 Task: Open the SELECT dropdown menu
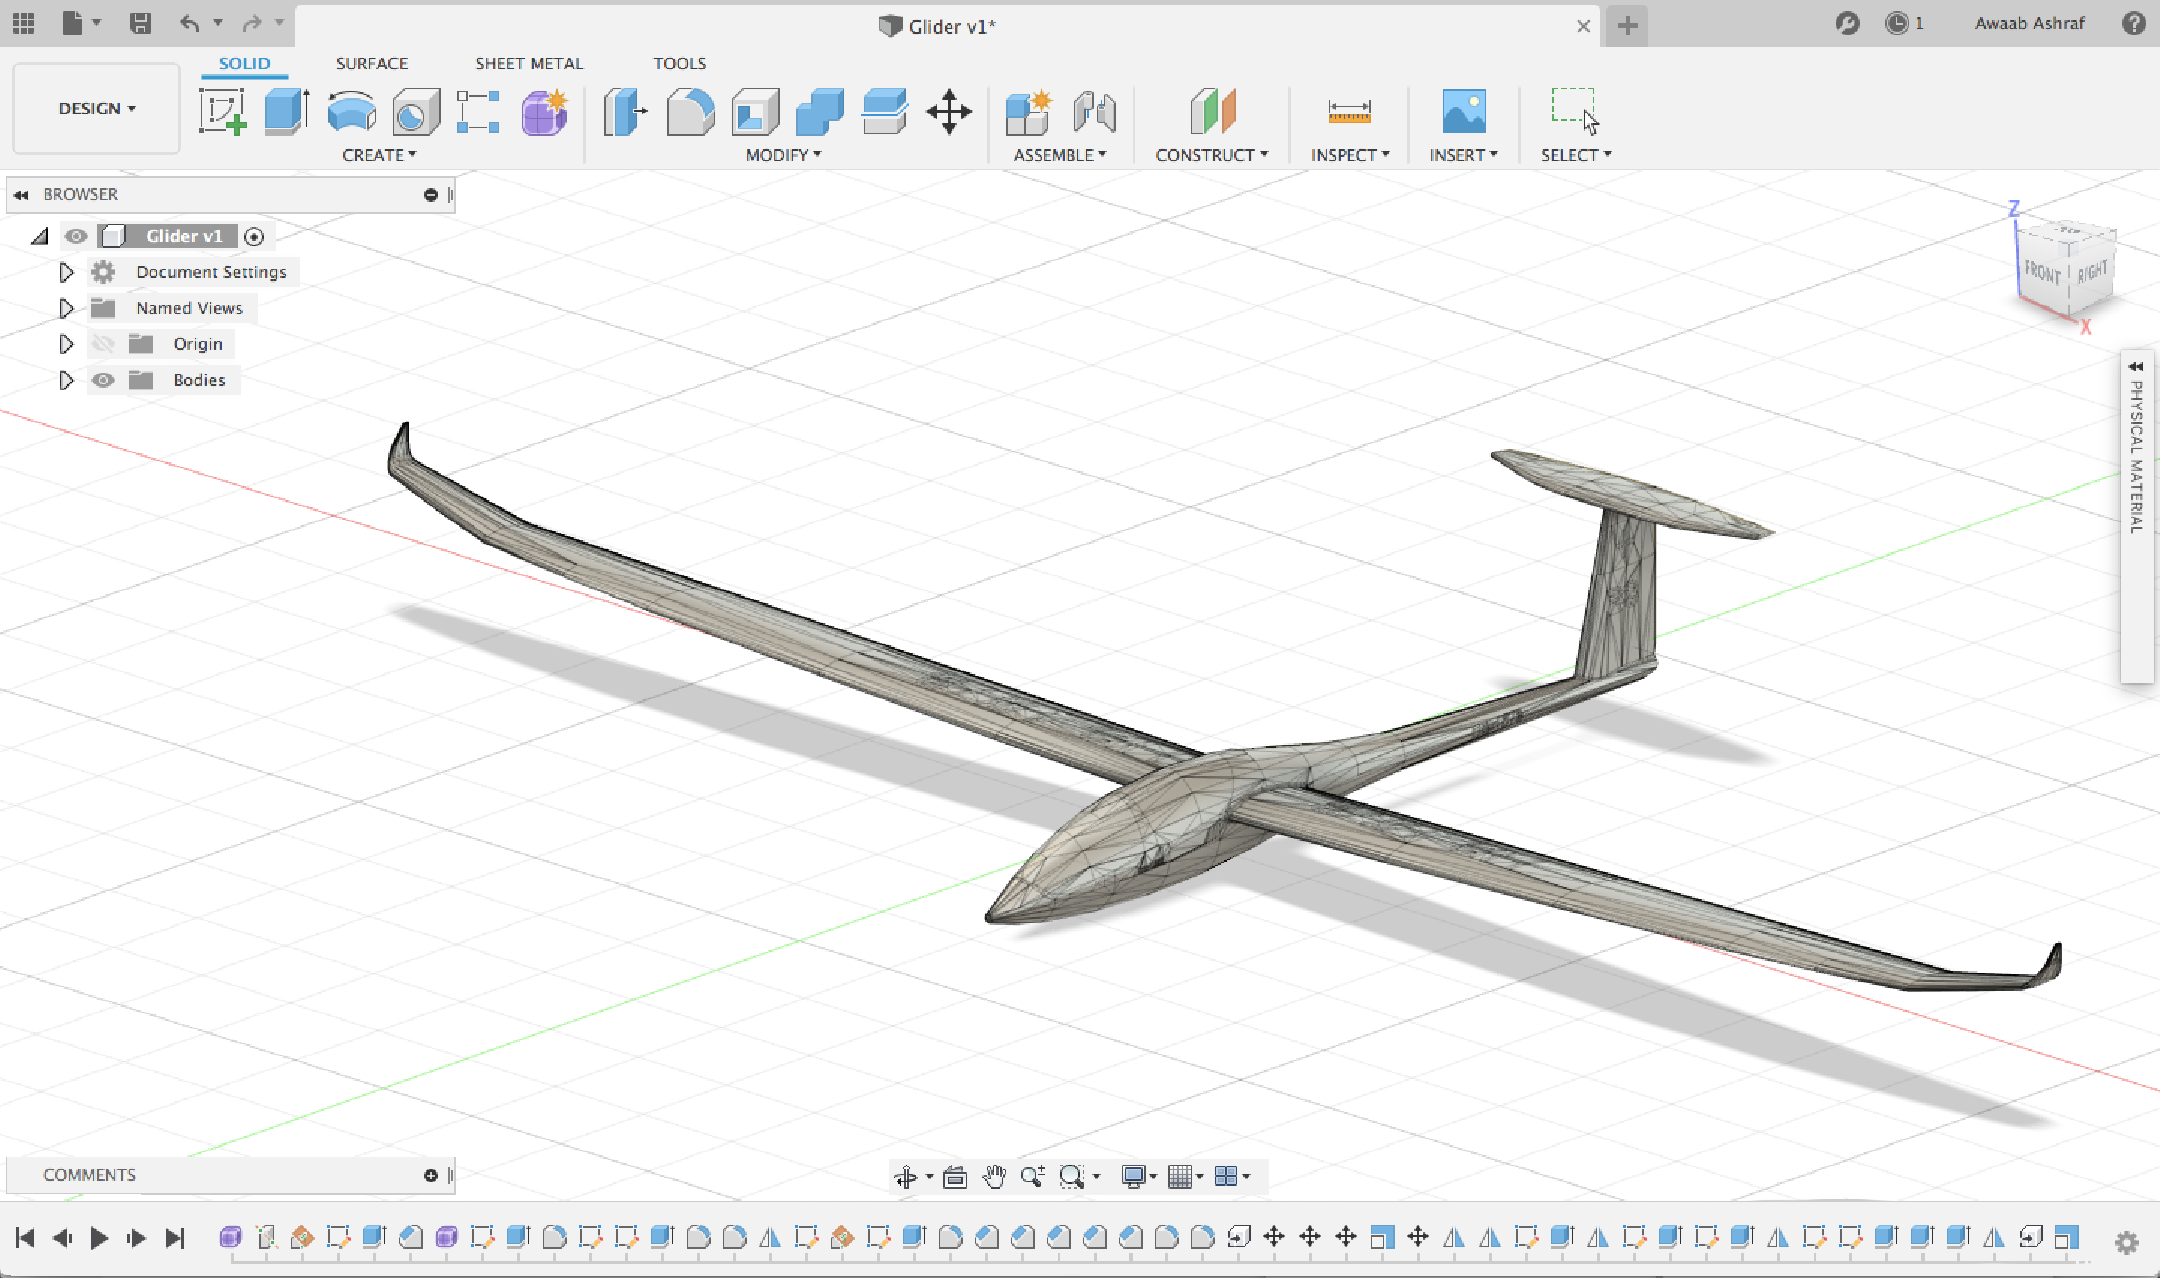pos(1574,154)
